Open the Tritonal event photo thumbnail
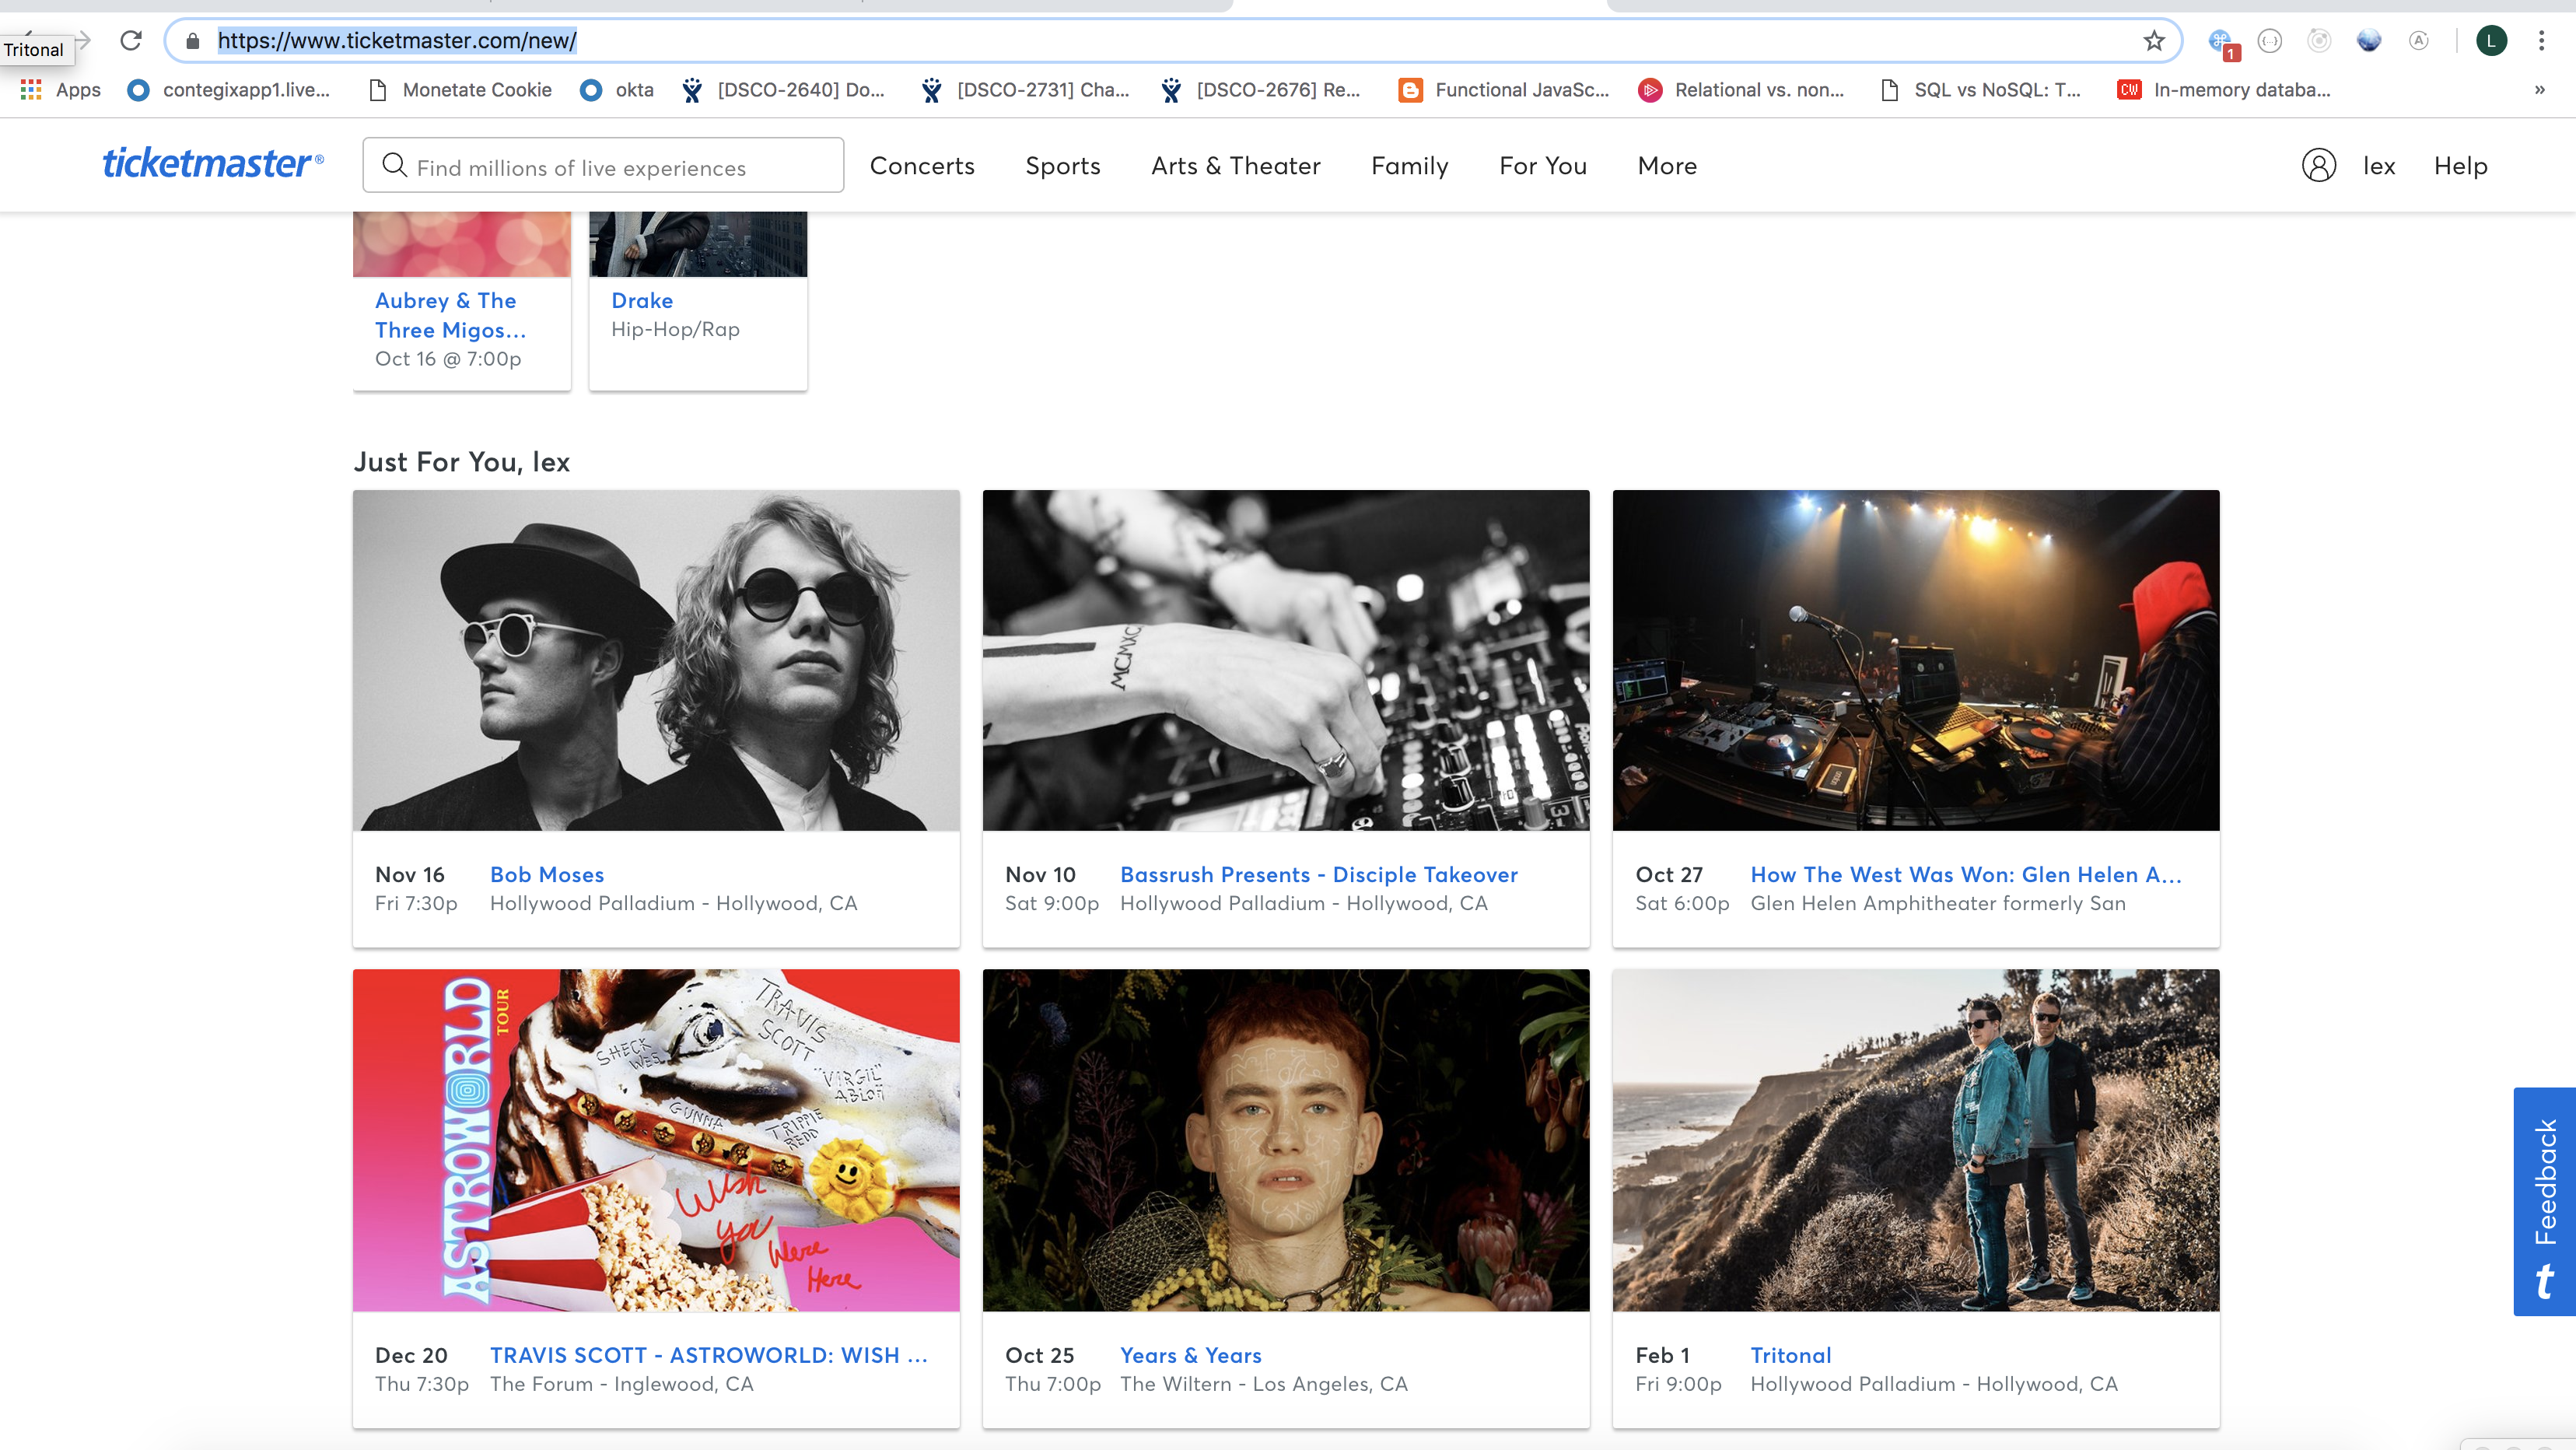Viewport: 2576px width, 1450px height. 1915,1140
